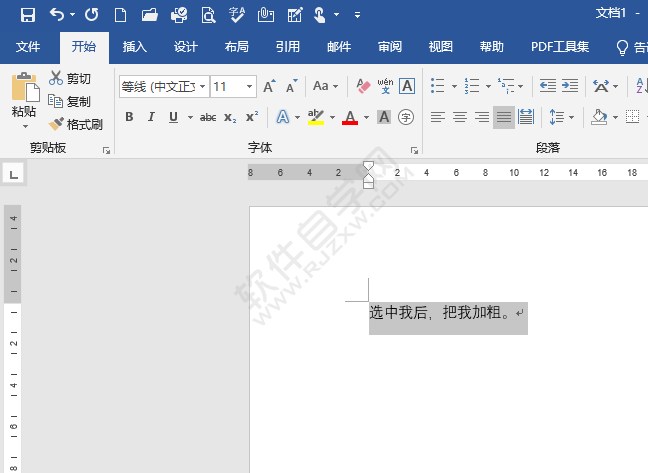Clear all formatting with eraser icon
This screenshot has height=473, width=648.
coord(363,86)
